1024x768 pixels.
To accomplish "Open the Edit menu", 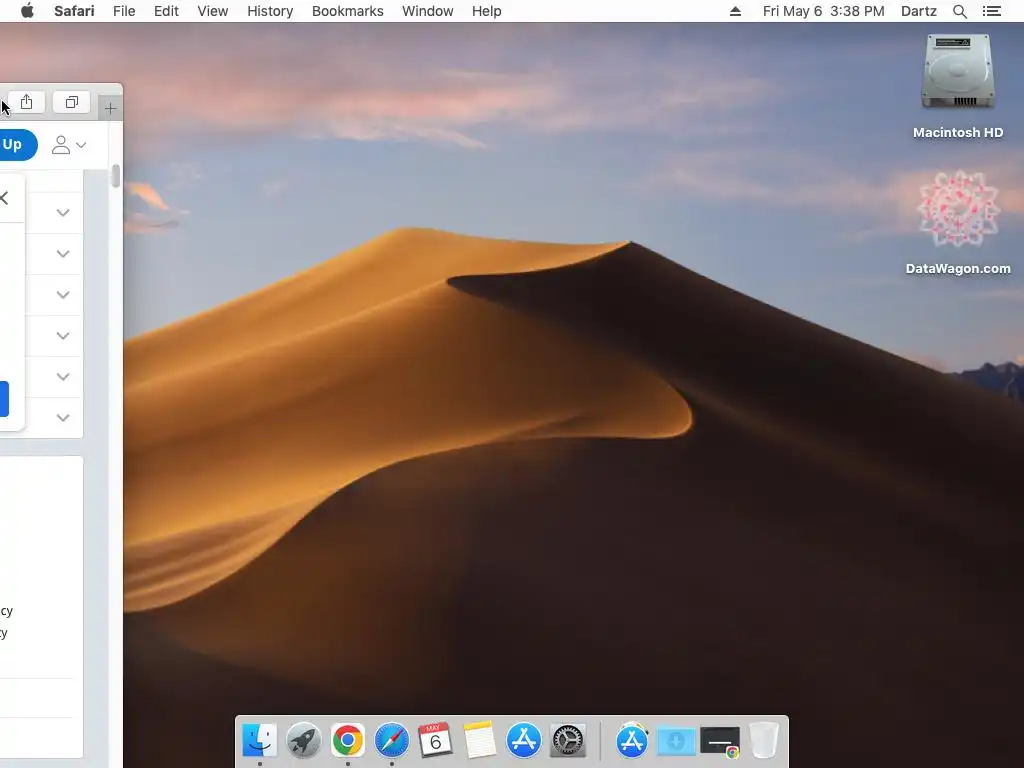I will (166, 11).
